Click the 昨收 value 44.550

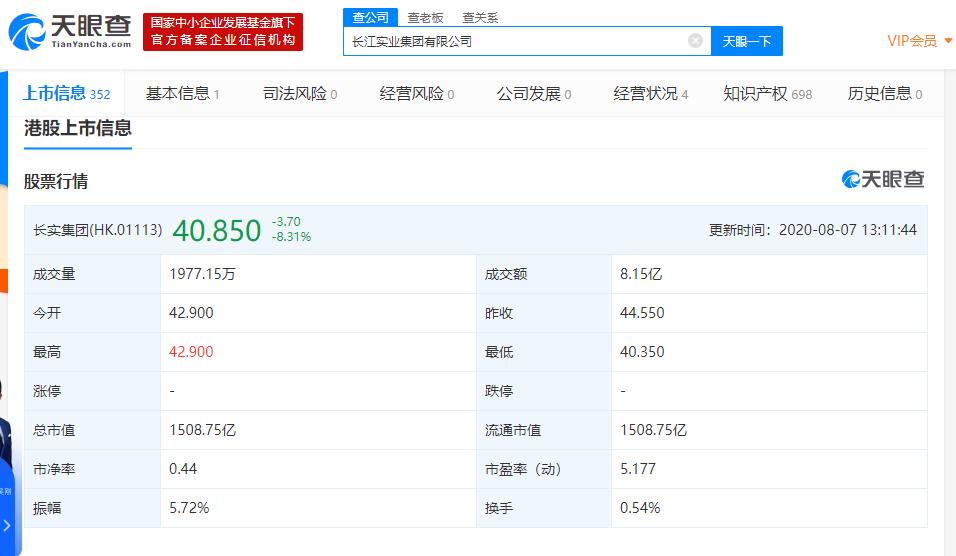click(x=642, y=313)
